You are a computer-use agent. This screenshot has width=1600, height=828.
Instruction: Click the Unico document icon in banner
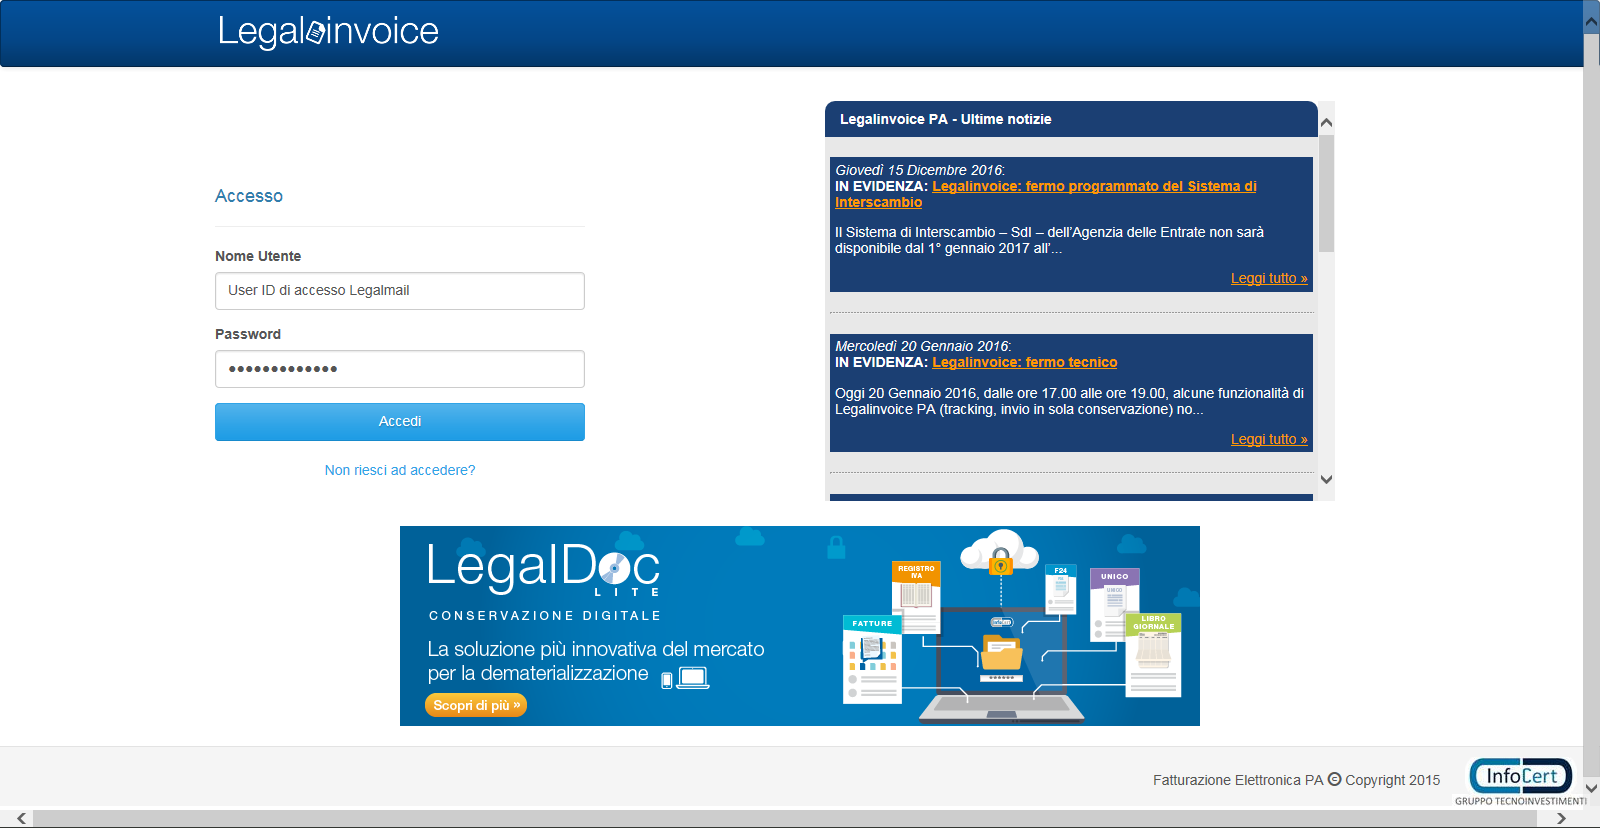pyautogui.click(x=1114, y=604)
